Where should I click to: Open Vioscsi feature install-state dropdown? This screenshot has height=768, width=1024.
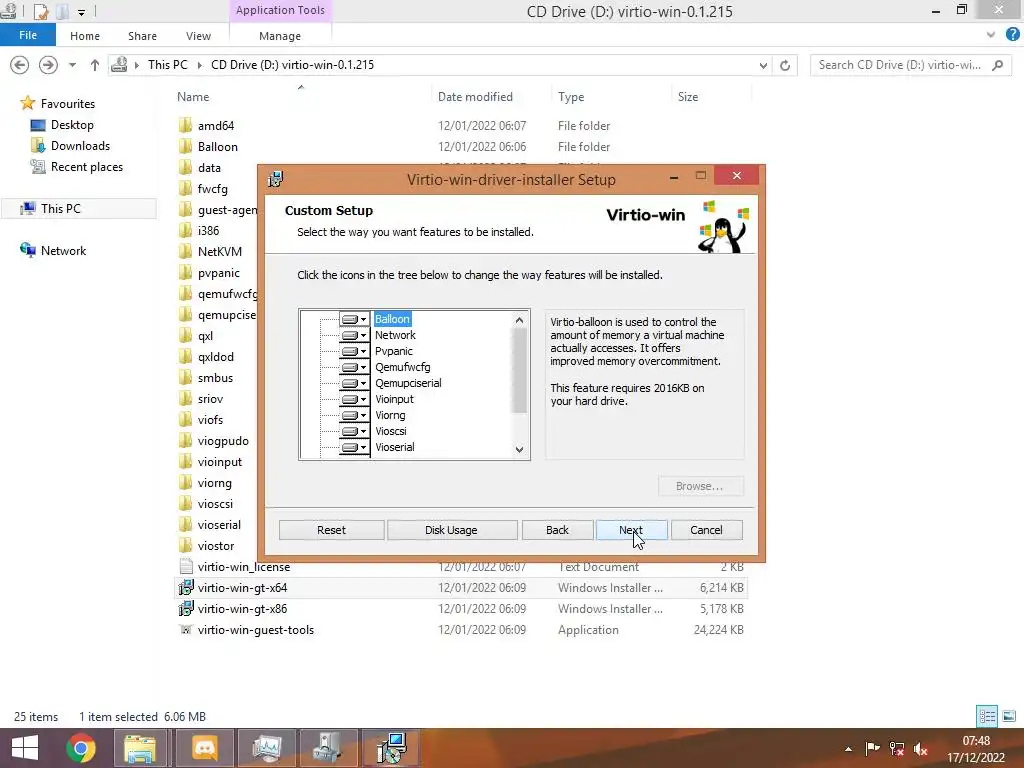click(x=354, y=431)
